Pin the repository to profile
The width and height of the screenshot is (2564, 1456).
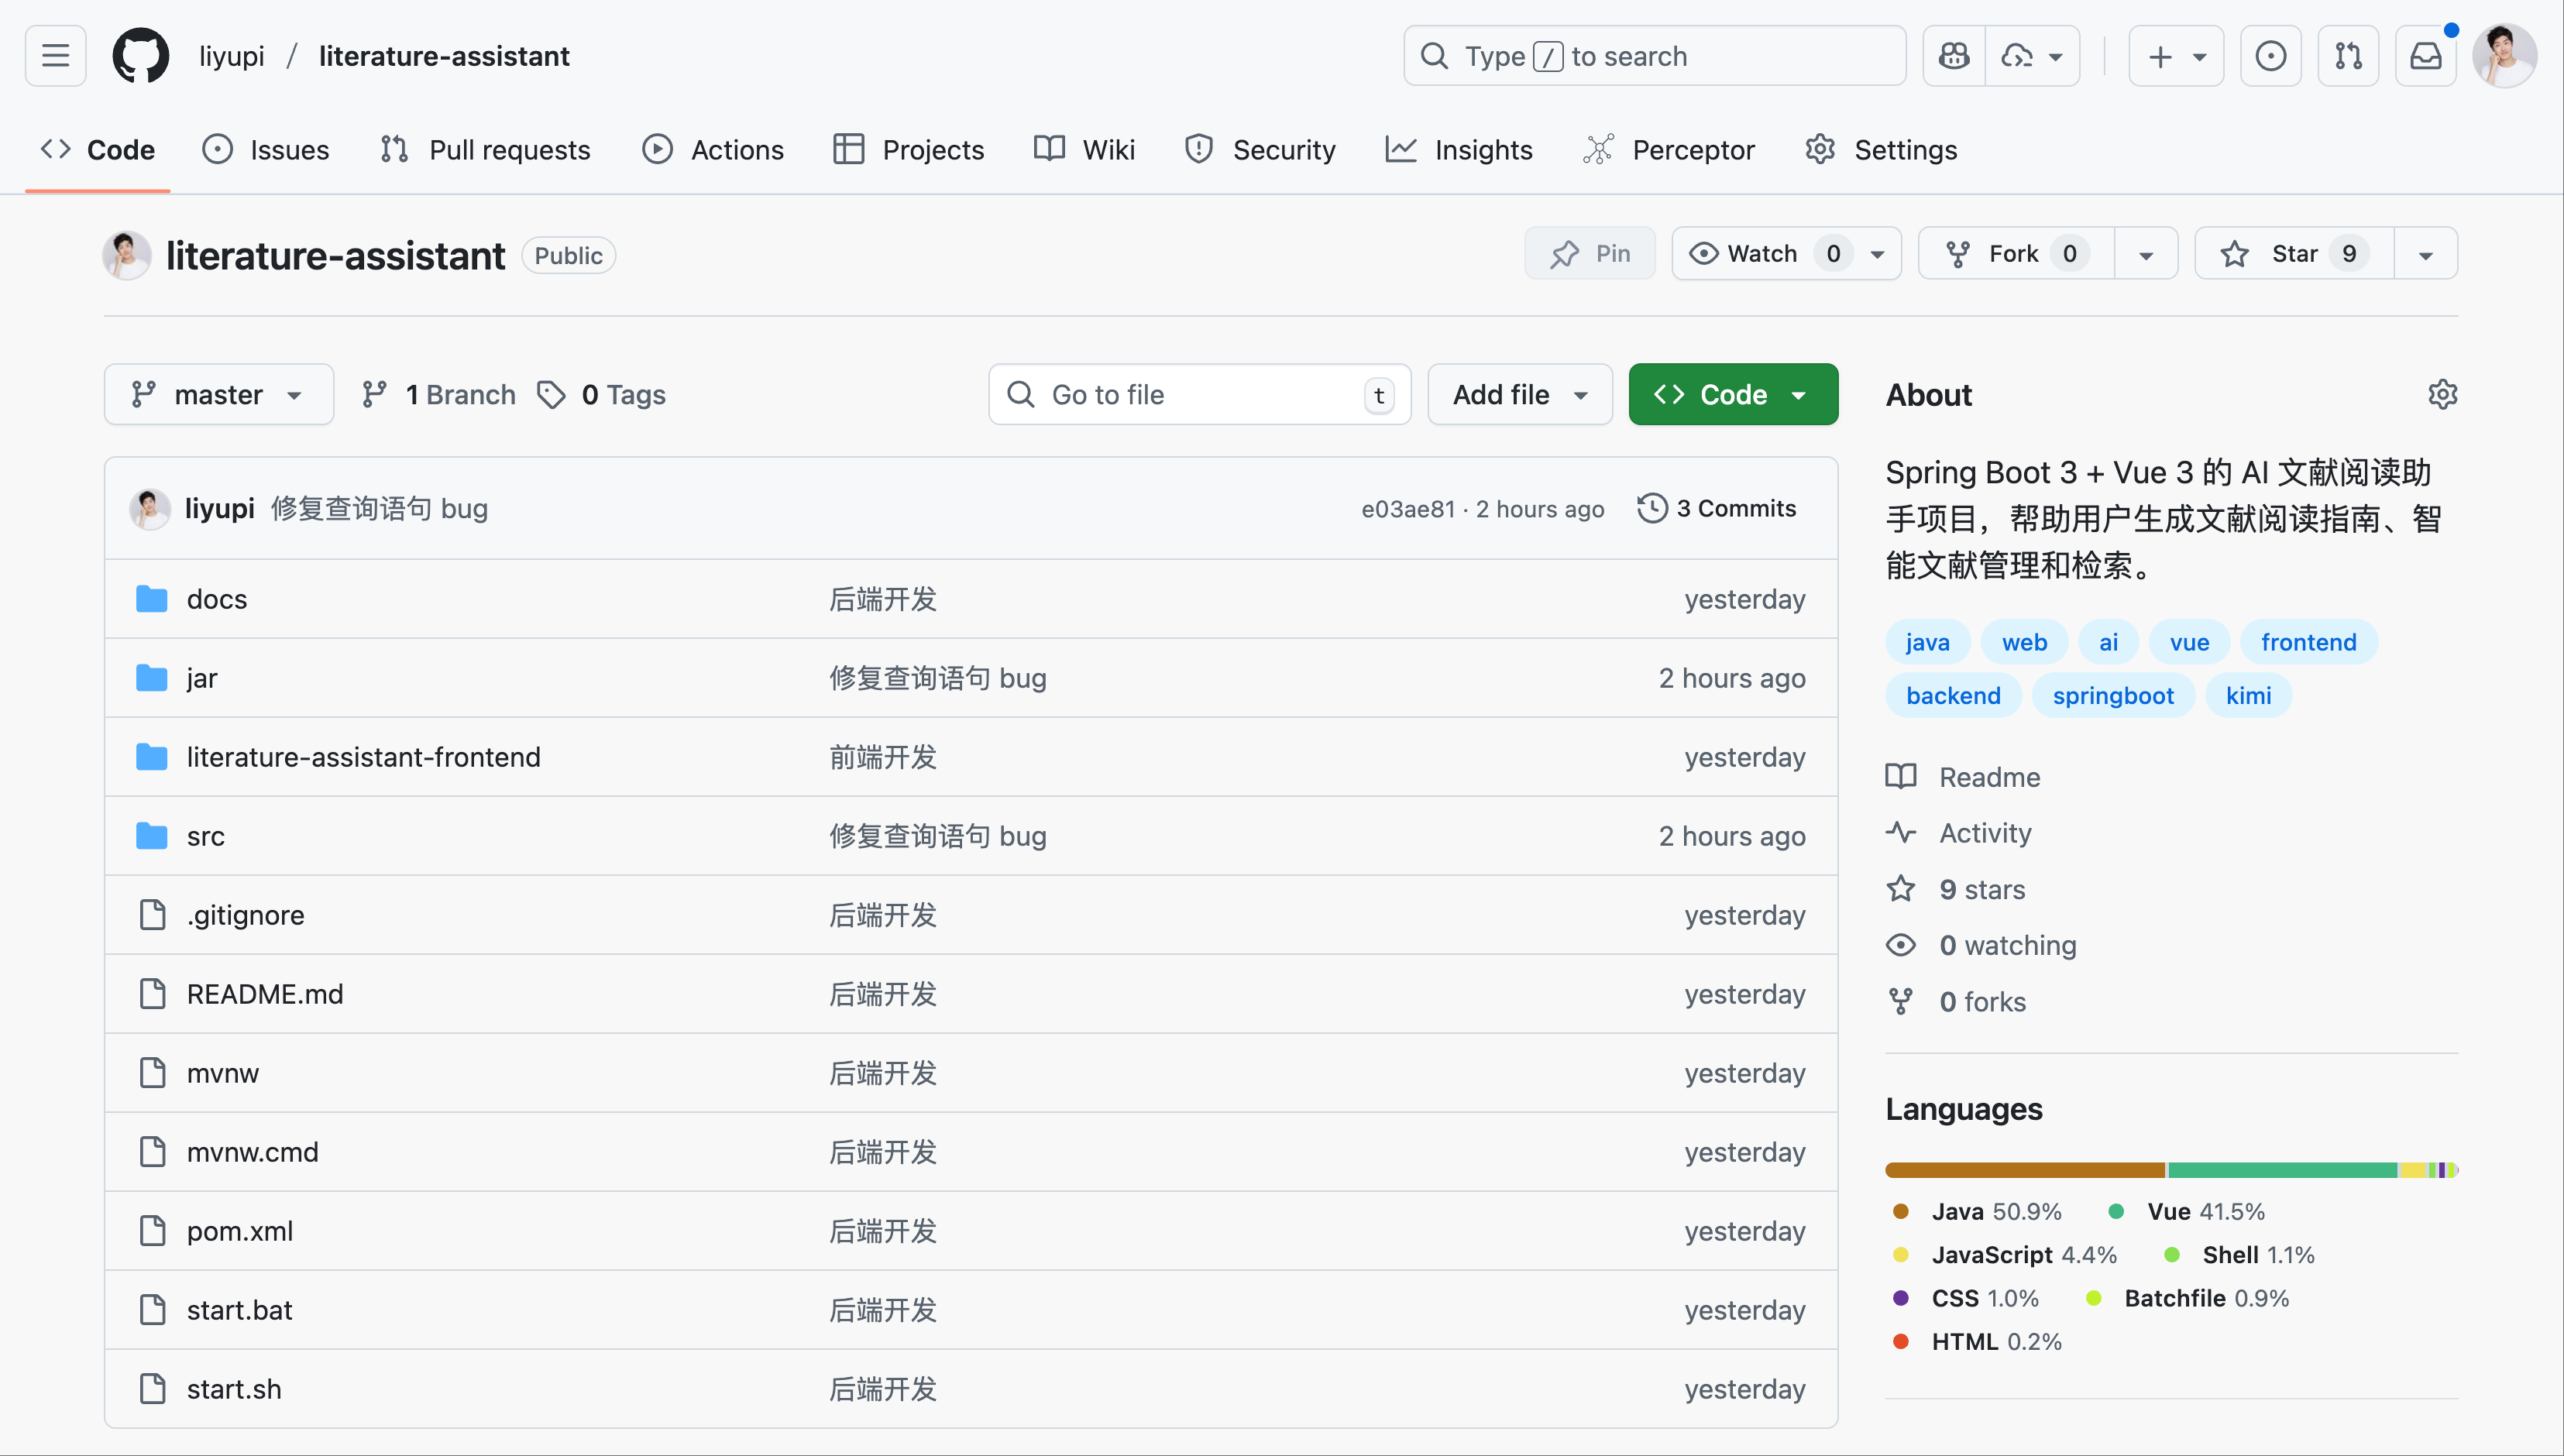(1590, 254)
